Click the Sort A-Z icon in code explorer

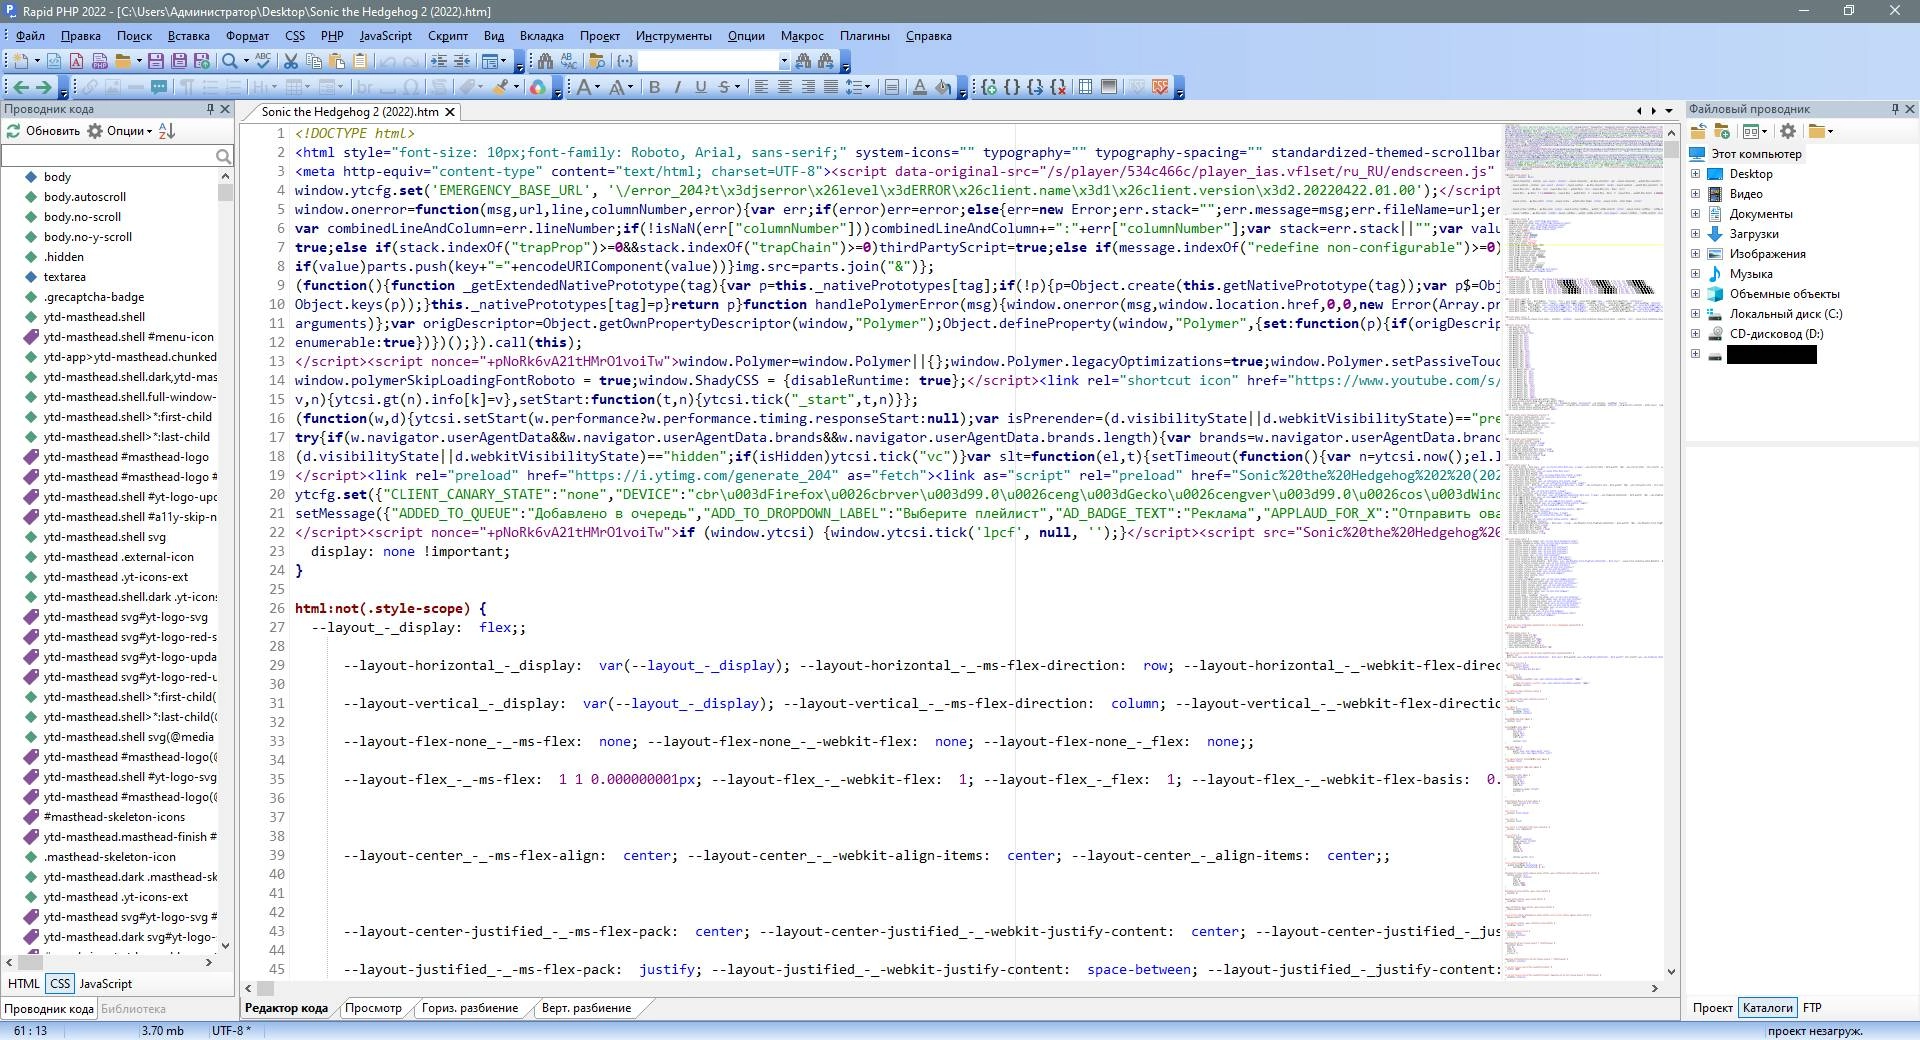tap(167, 131)
